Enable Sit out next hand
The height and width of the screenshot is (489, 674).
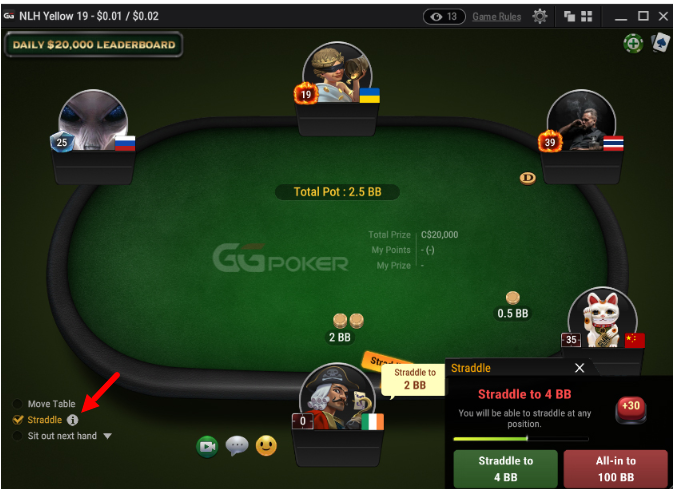pyautogui.click(x=18, y=436)
